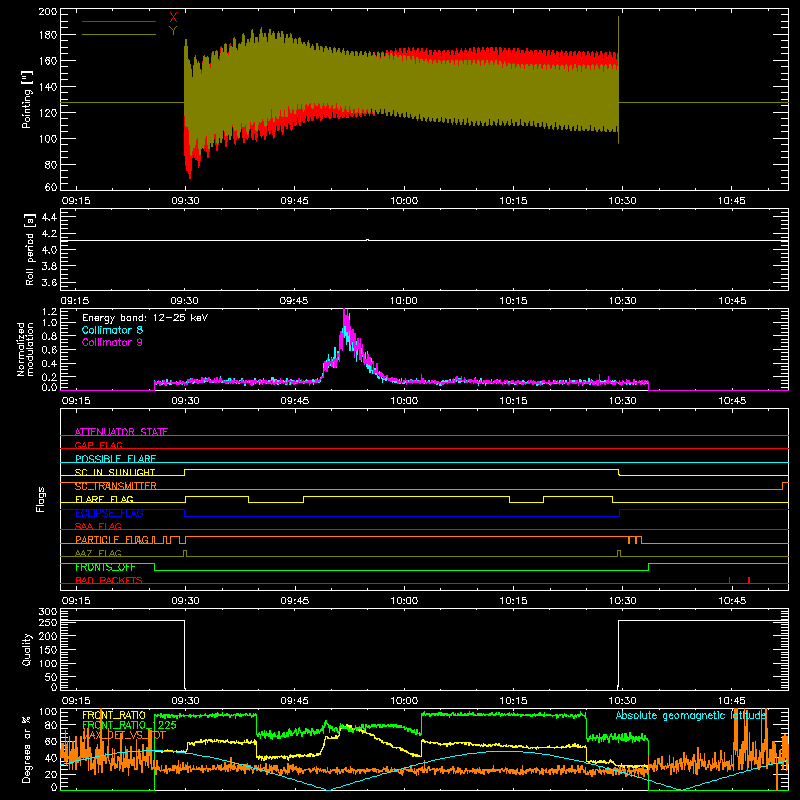800x800 pixels.
Task: Click the 10:30 time label under Flags plot
Action: click(x=622, y=601)
